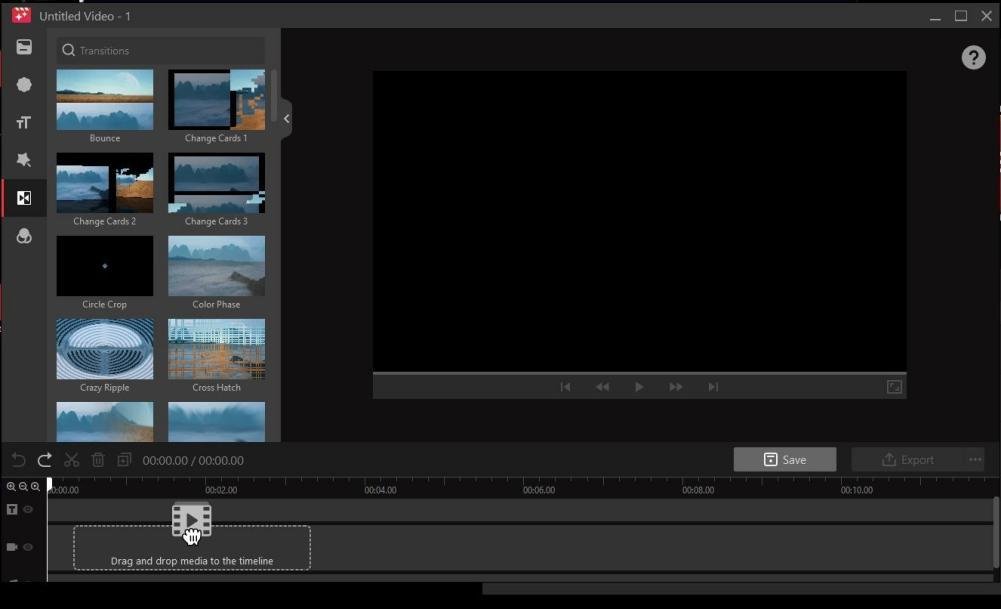Open the Effects (star) sidebar tab

(x=24, y=160)
